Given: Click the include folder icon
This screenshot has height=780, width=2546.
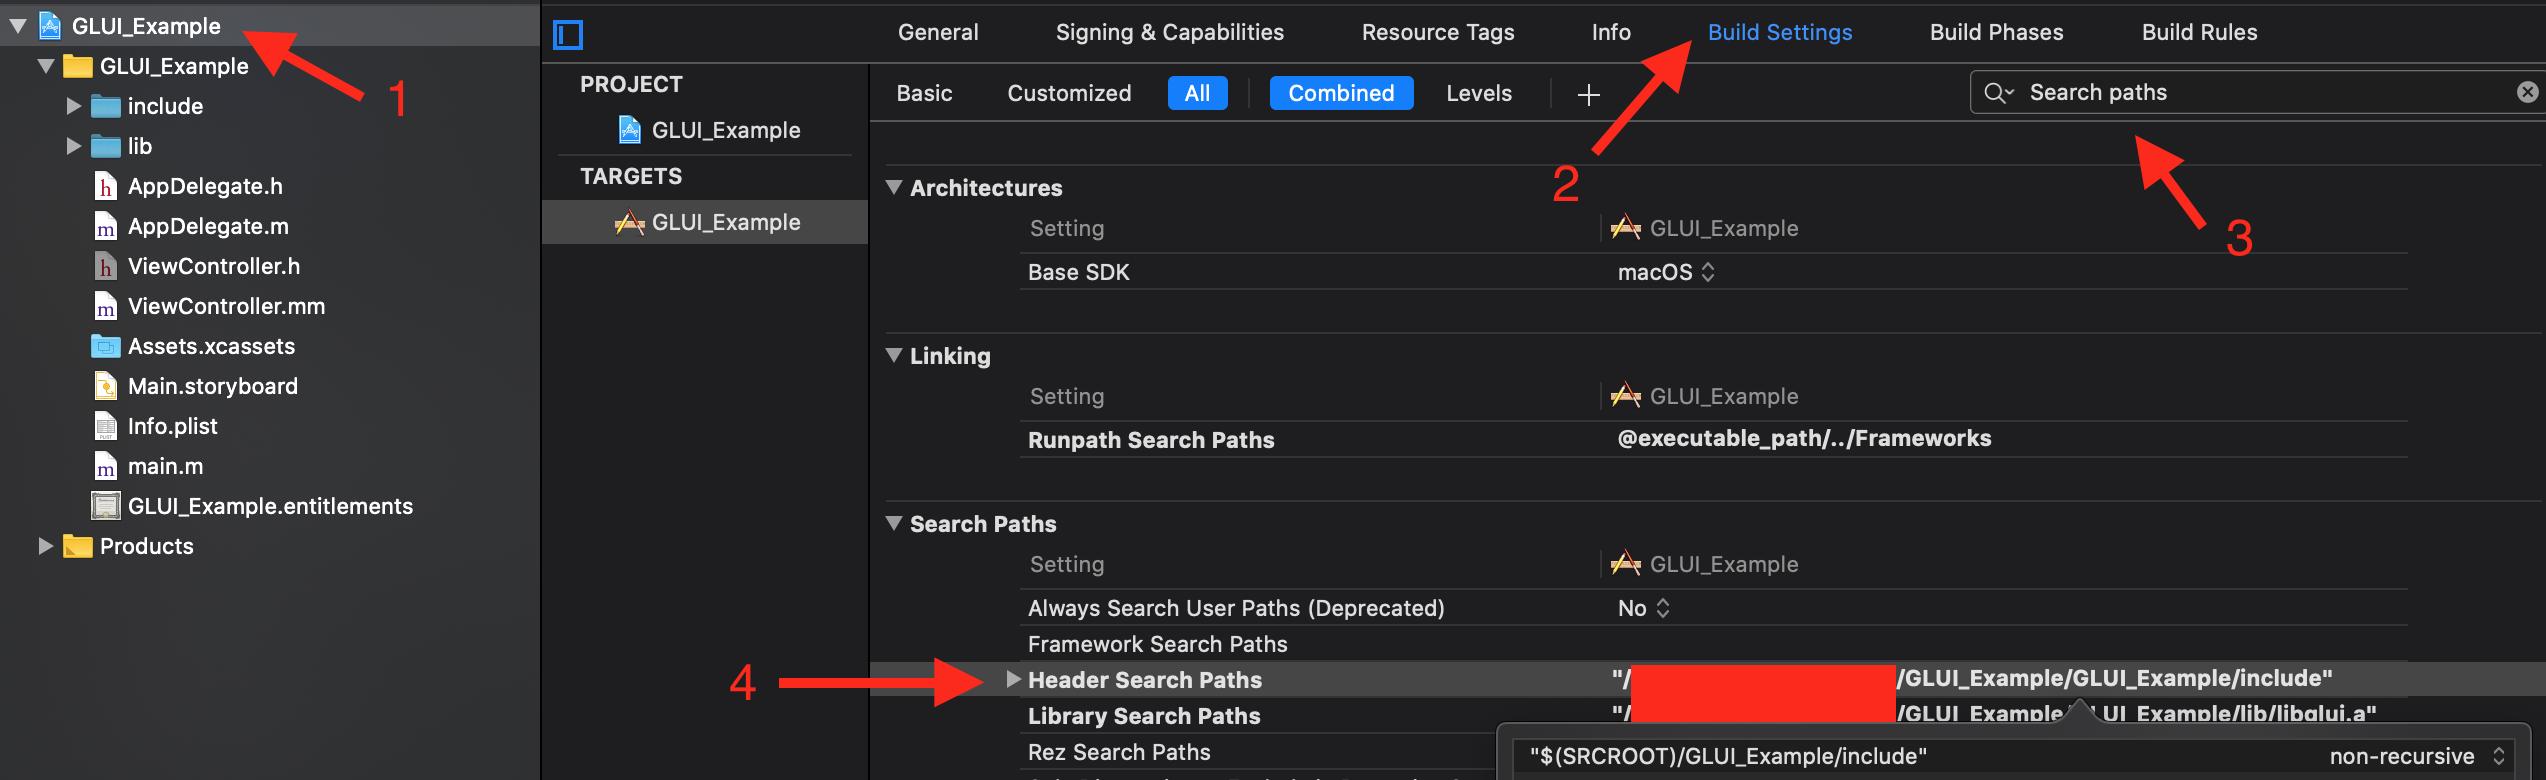Looking at the screenshot, I should [106, 106].
